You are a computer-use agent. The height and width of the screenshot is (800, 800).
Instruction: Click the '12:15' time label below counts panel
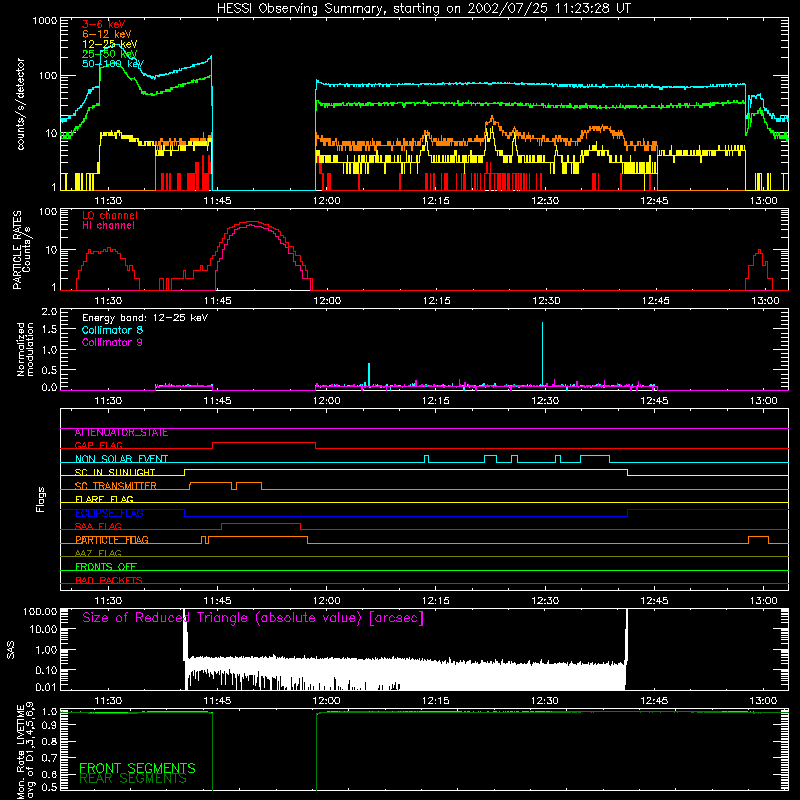[436, 201]
